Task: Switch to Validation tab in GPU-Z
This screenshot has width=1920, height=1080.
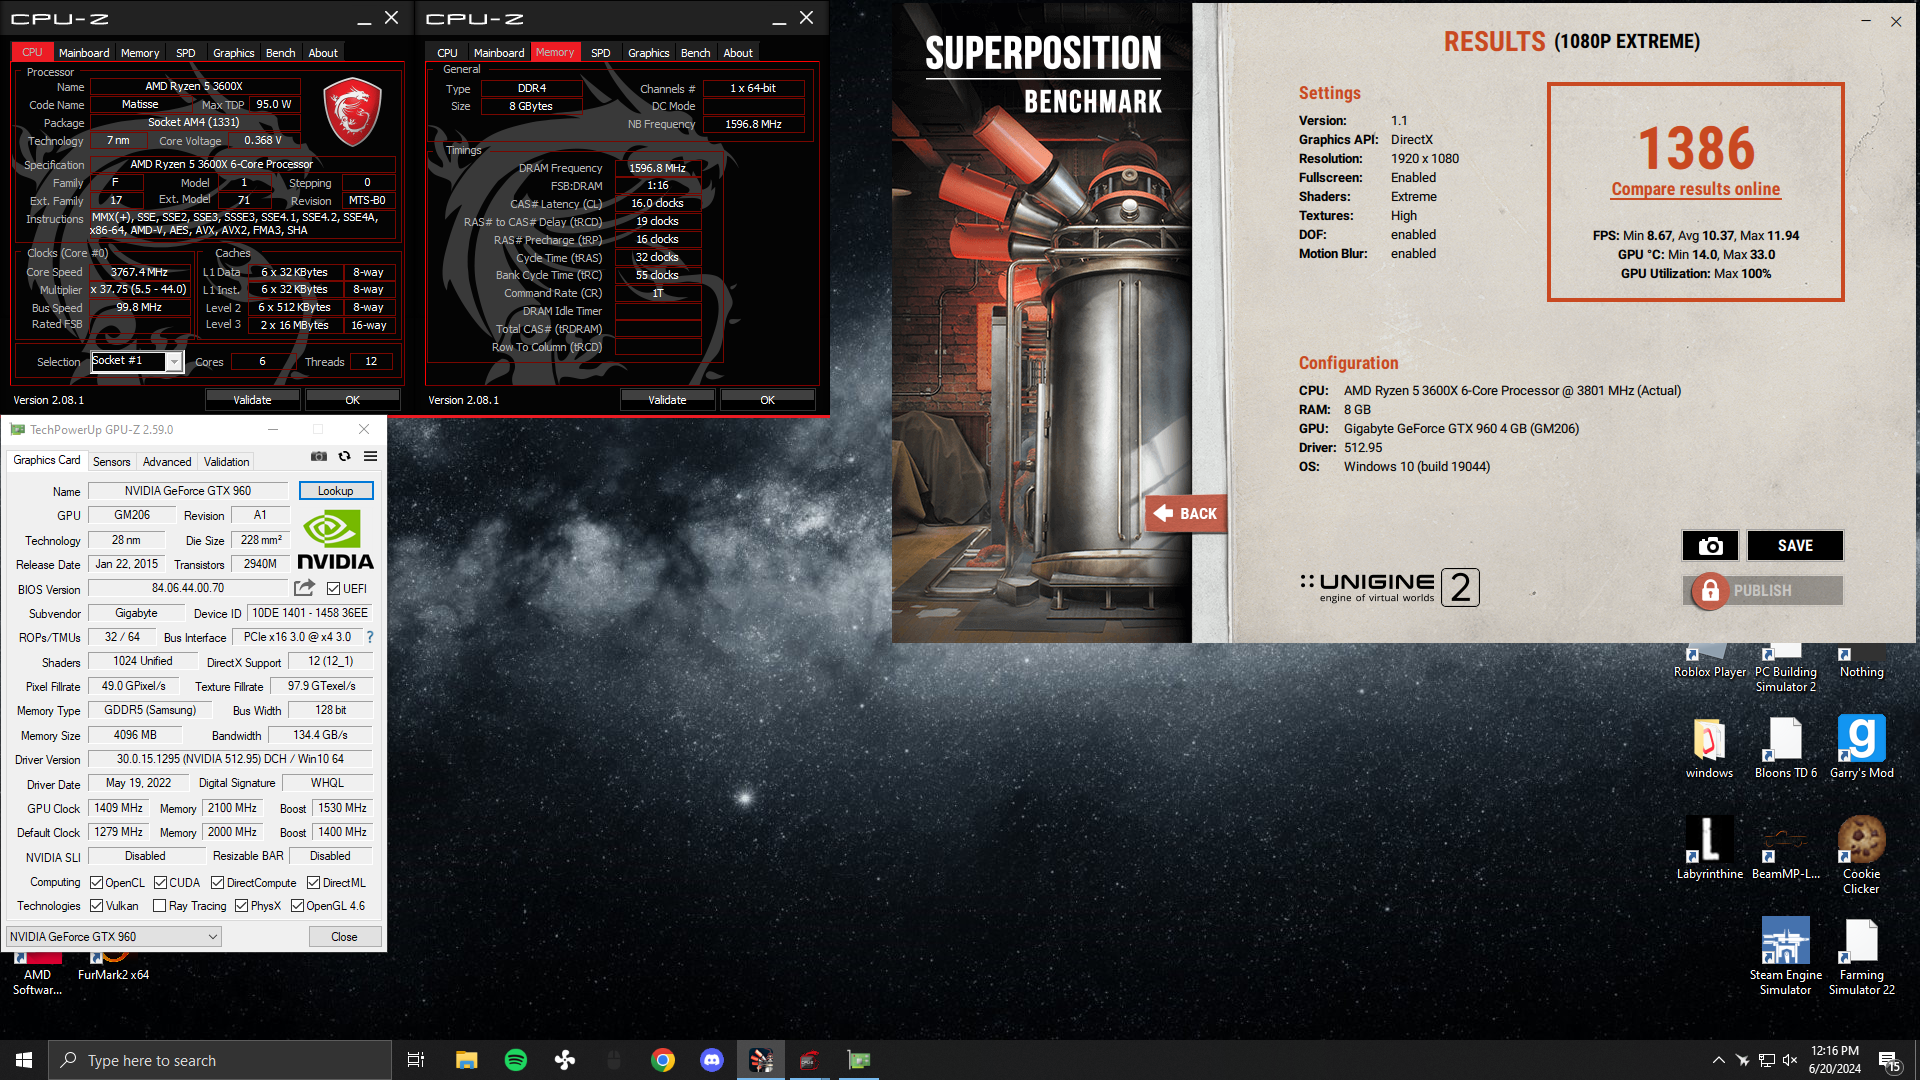Action: pos(227,462)
